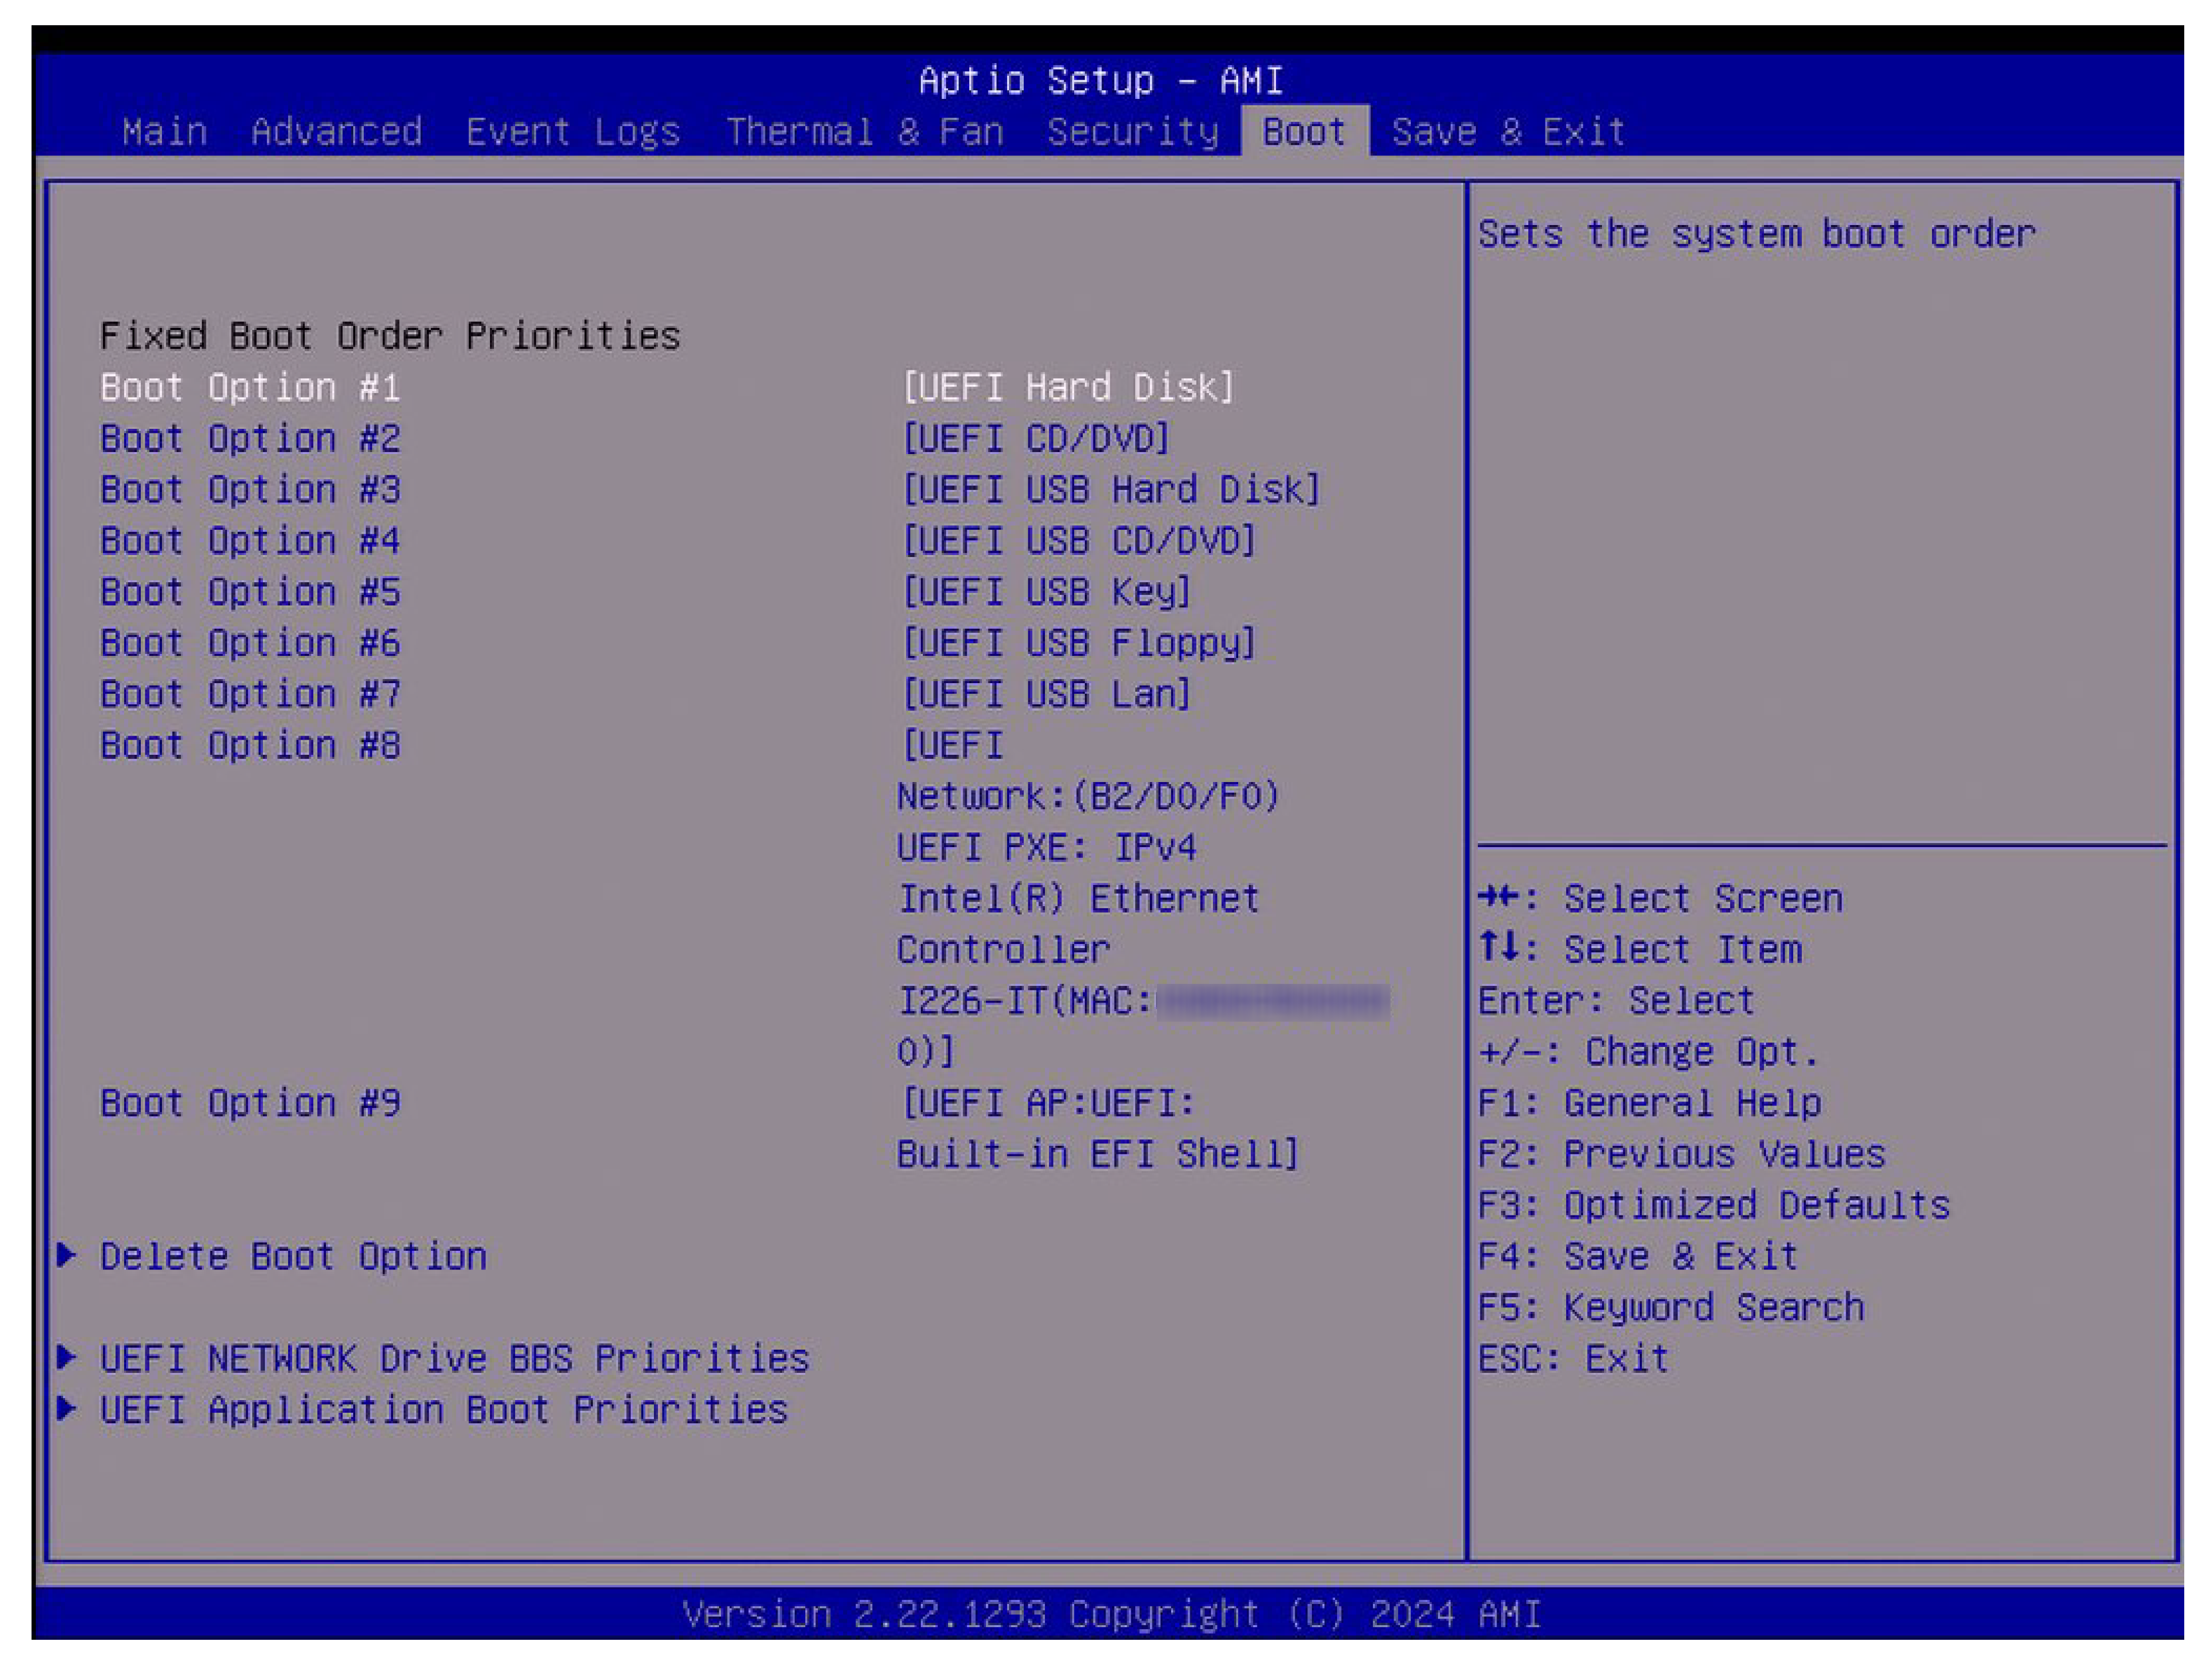Open the Event Logs tab
The image size is (2212, 1665).
[573, 132]
